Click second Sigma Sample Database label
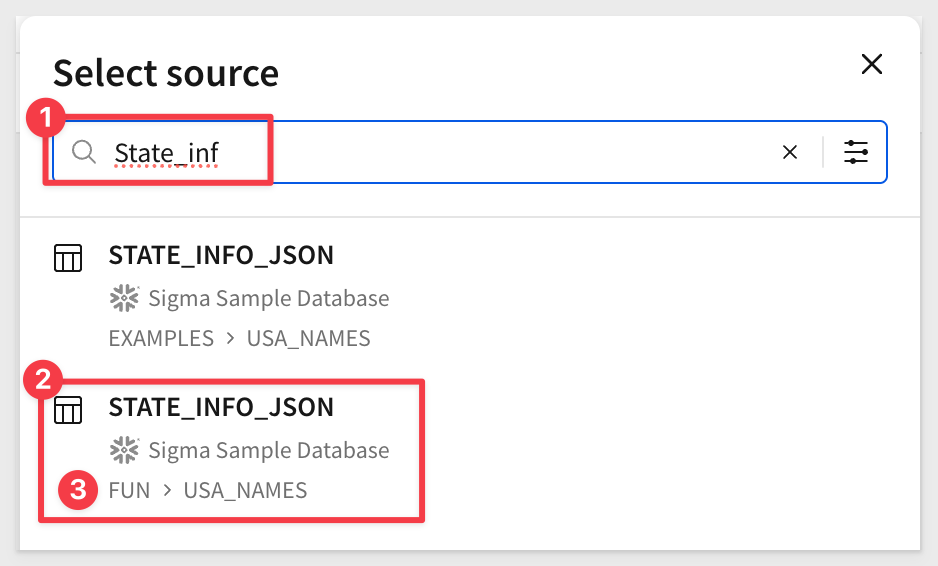 click(269, 450)
